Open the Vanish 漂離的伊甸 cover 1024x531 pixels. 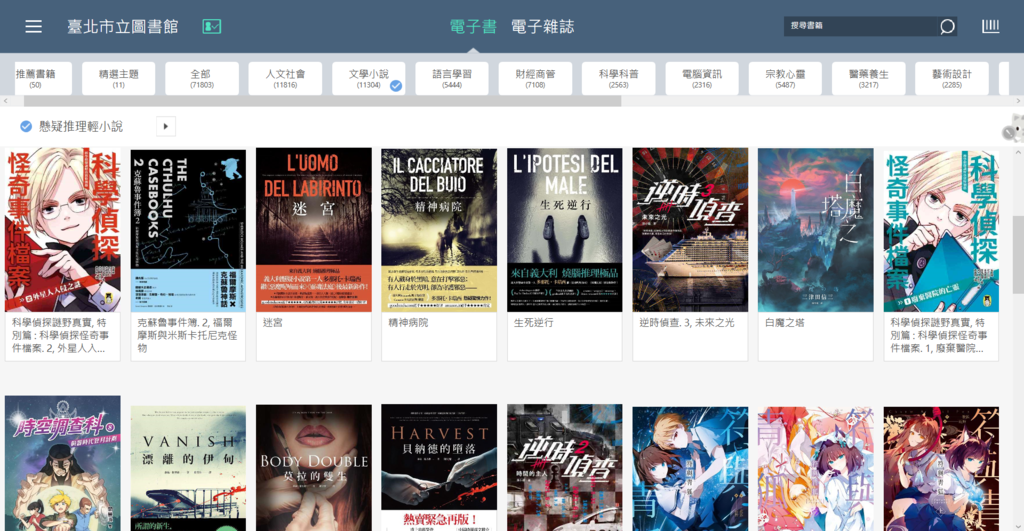click(188, 468)
